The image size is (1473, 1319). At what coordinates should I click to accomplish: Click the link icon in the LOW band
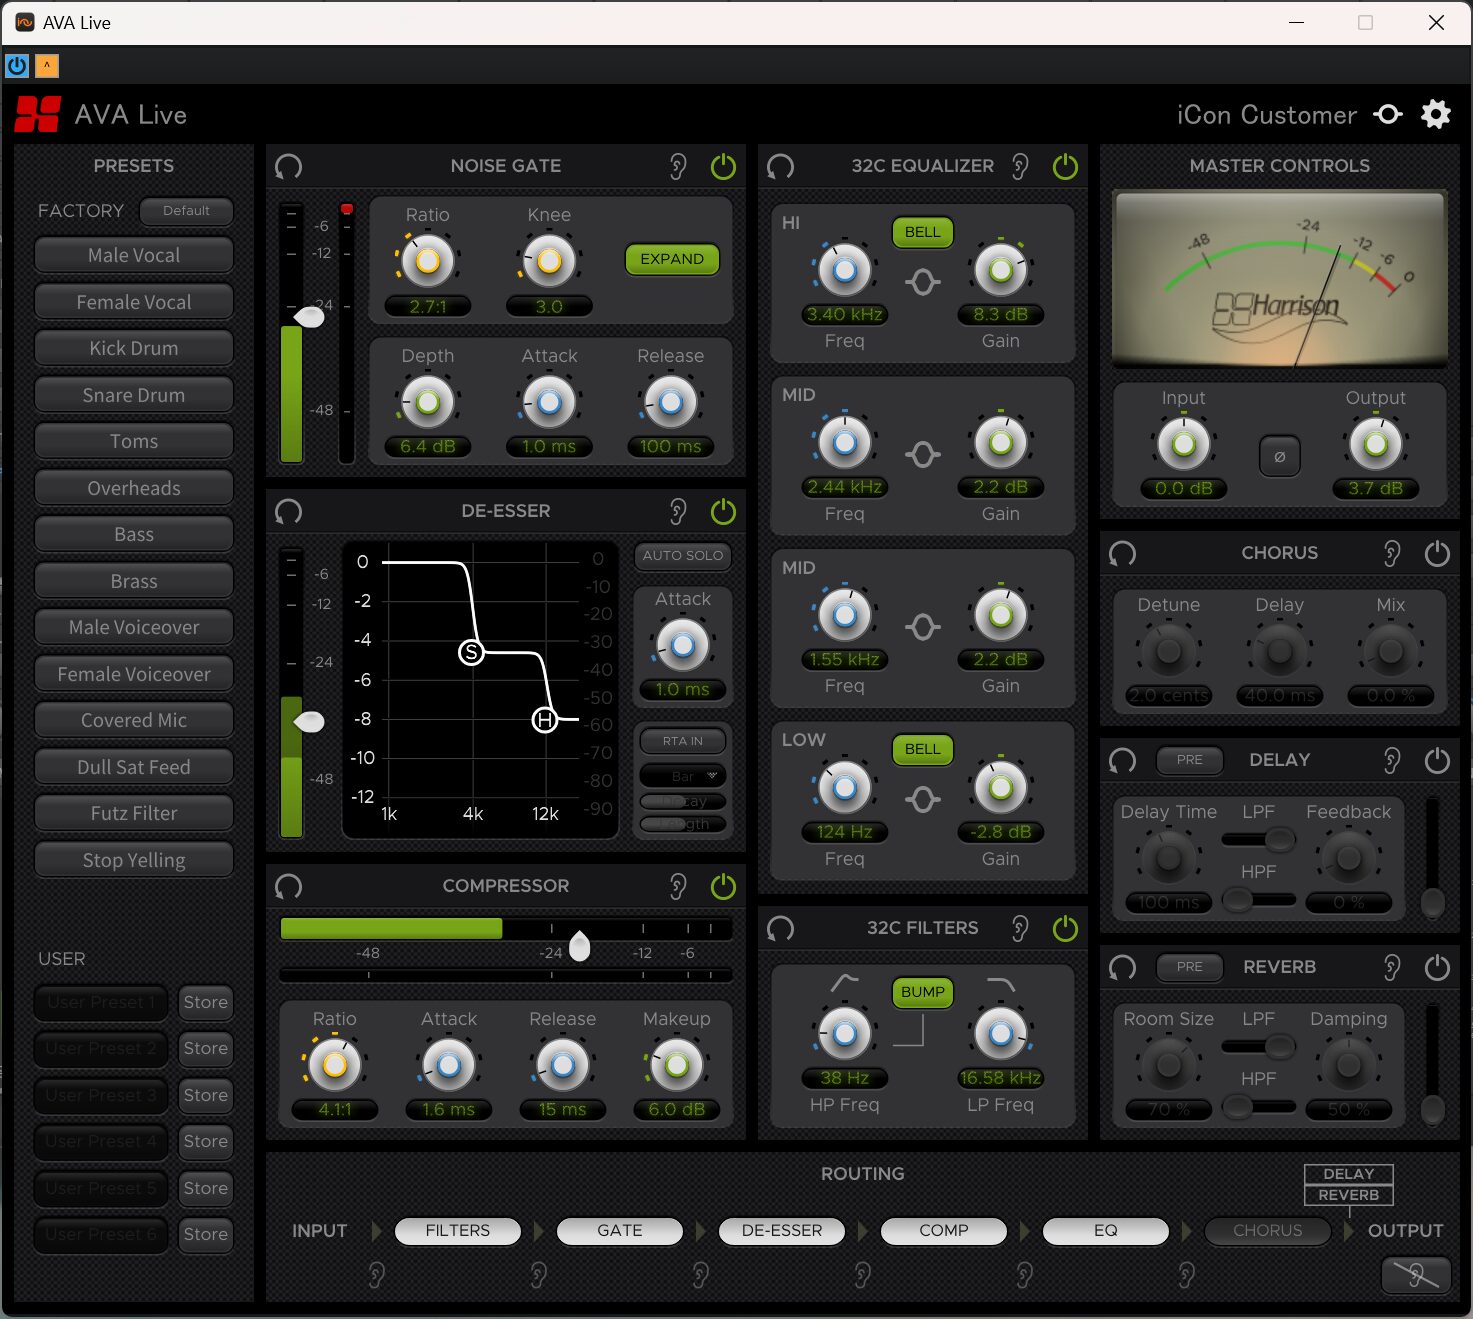(923, 799)
